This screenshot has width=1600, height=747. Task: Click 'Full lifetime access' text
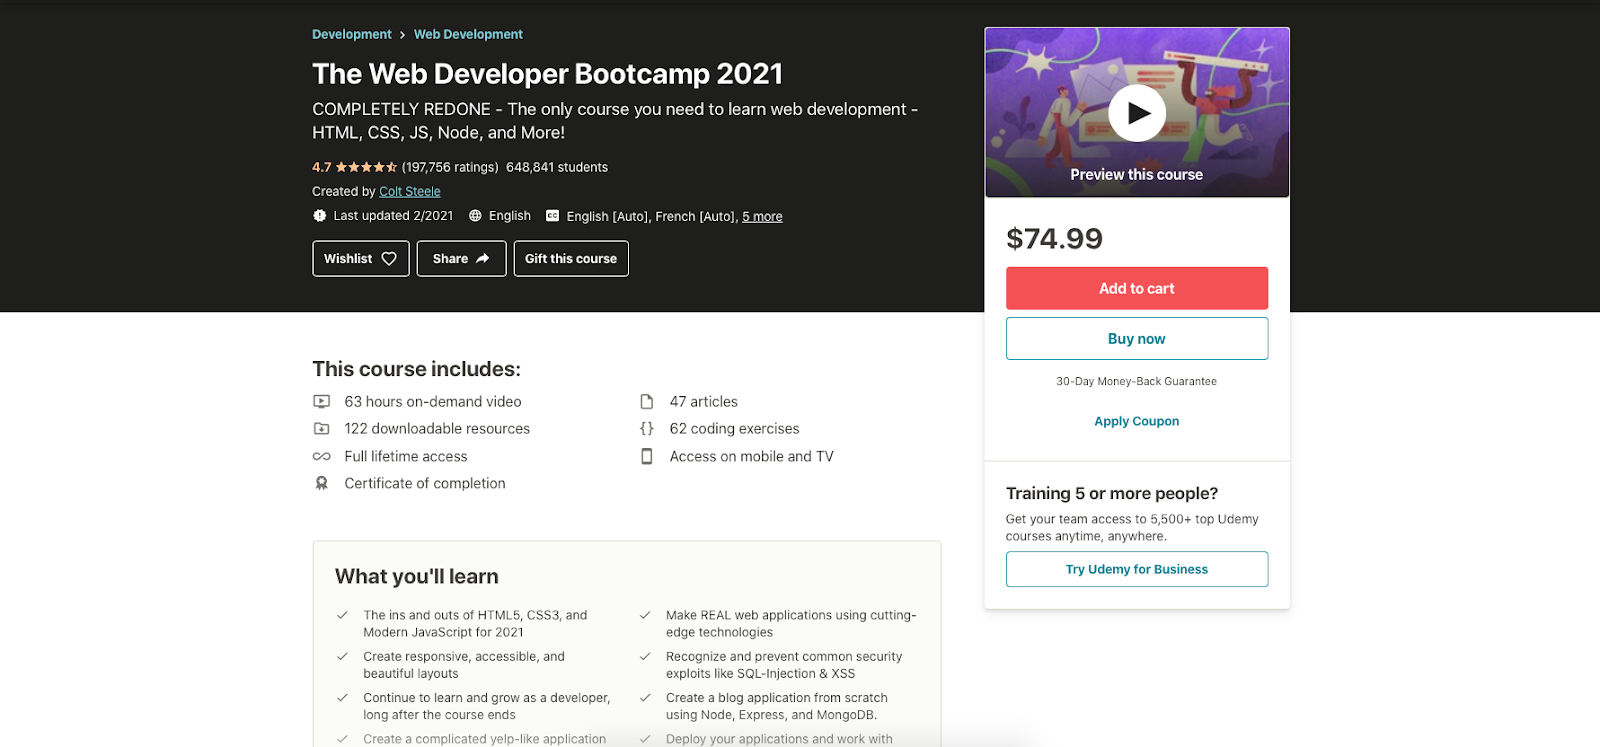click(x=406, y=456)
